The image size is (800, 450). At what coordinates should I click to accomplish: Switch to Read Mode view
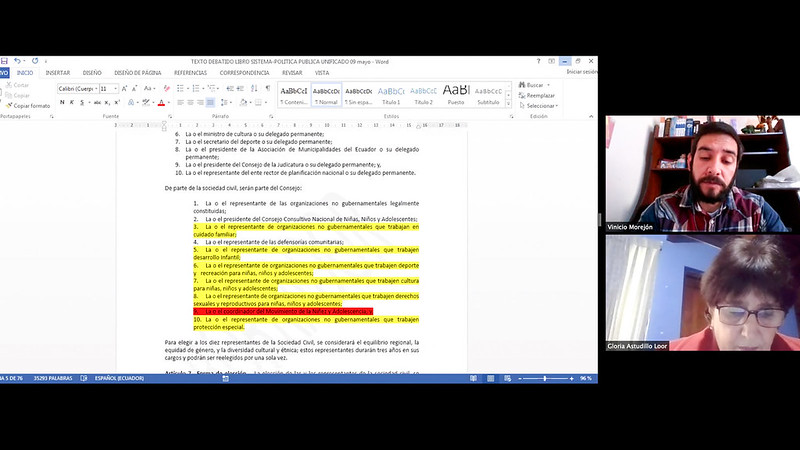coord(473,379)
